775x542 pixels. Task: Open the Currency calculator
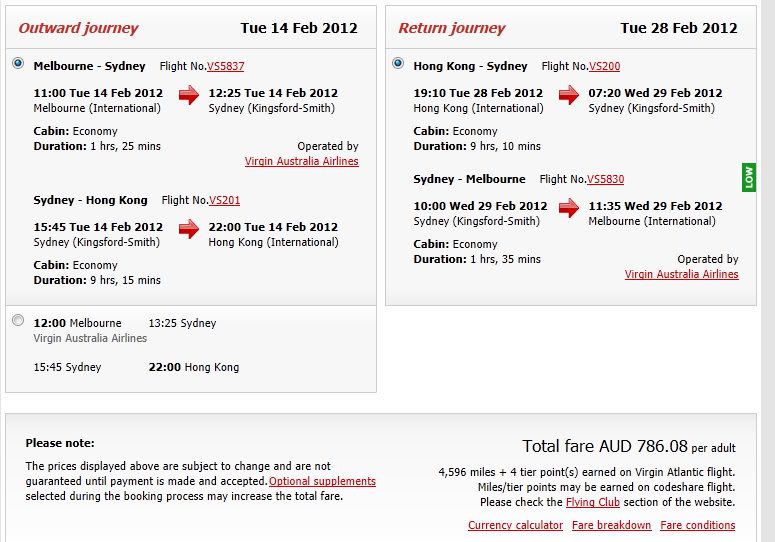[x=516, y=525]
